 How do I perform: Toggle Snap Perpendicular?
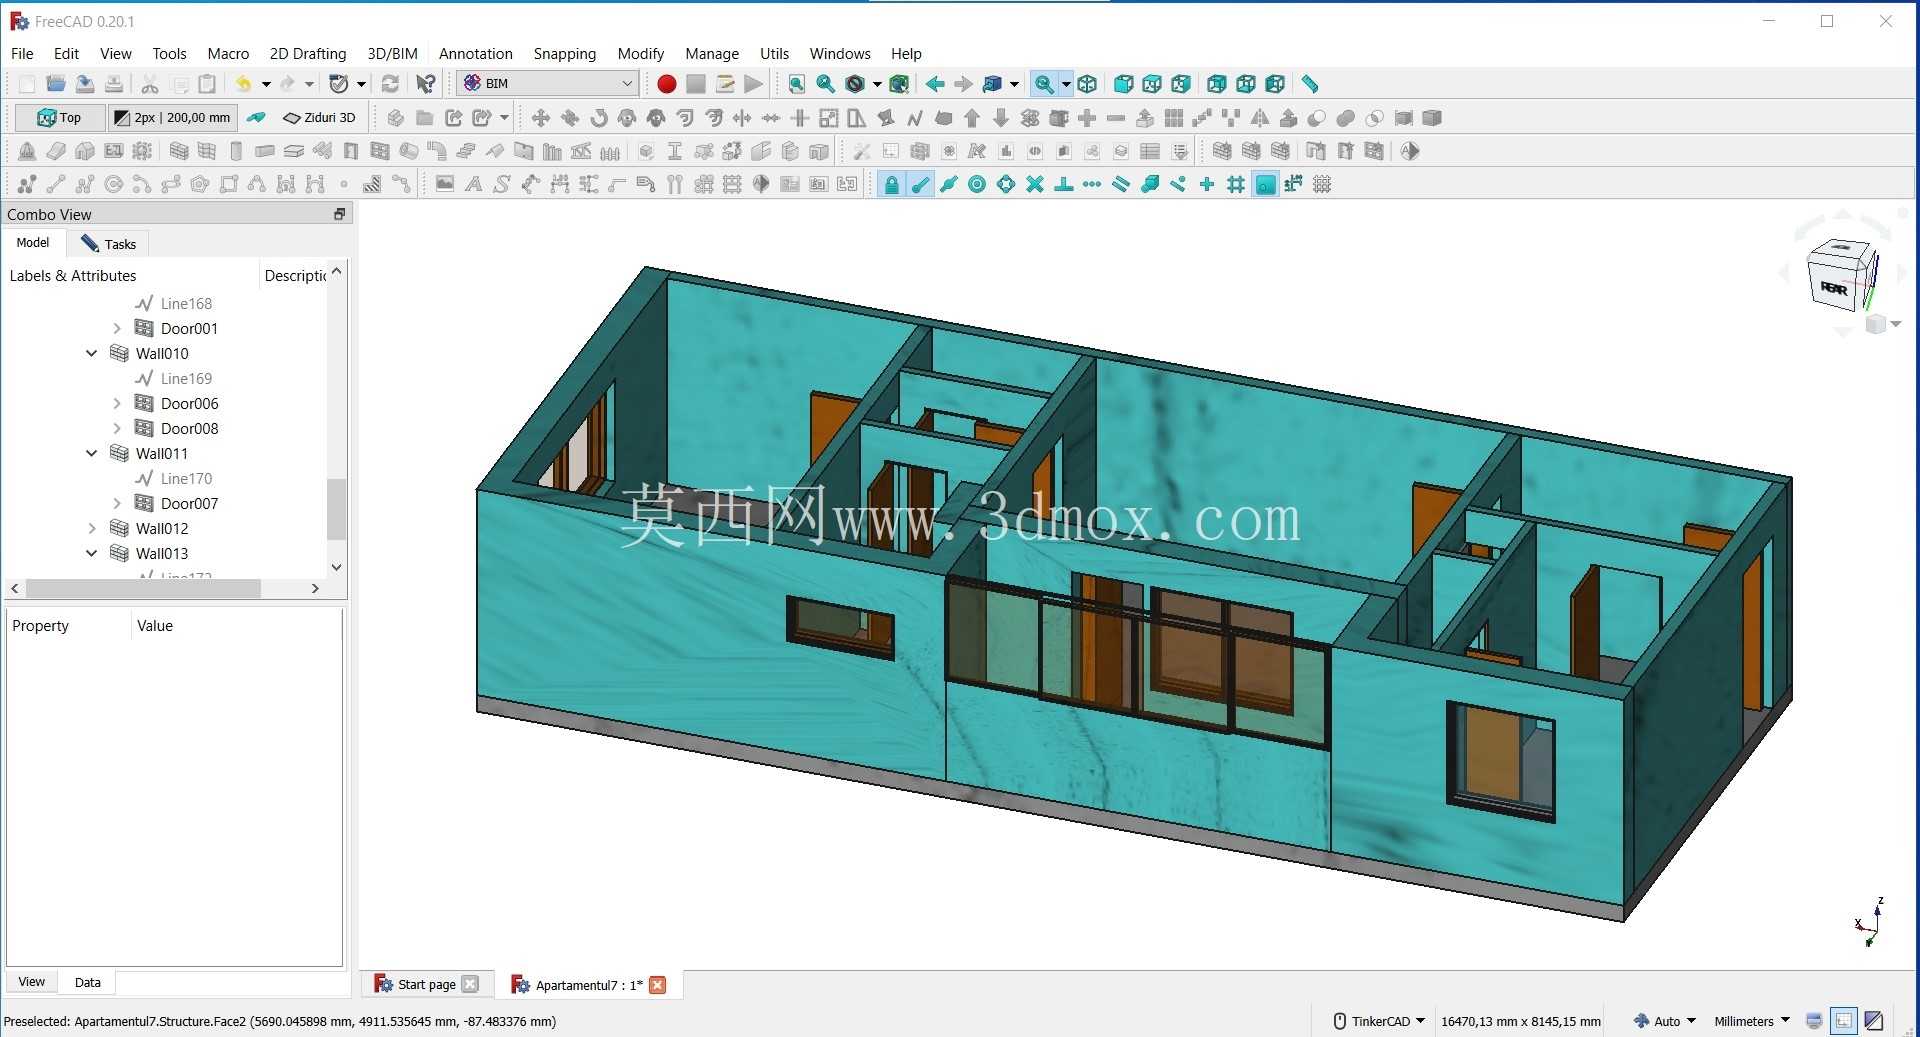pyautogui.click(x=1064, y=184)
